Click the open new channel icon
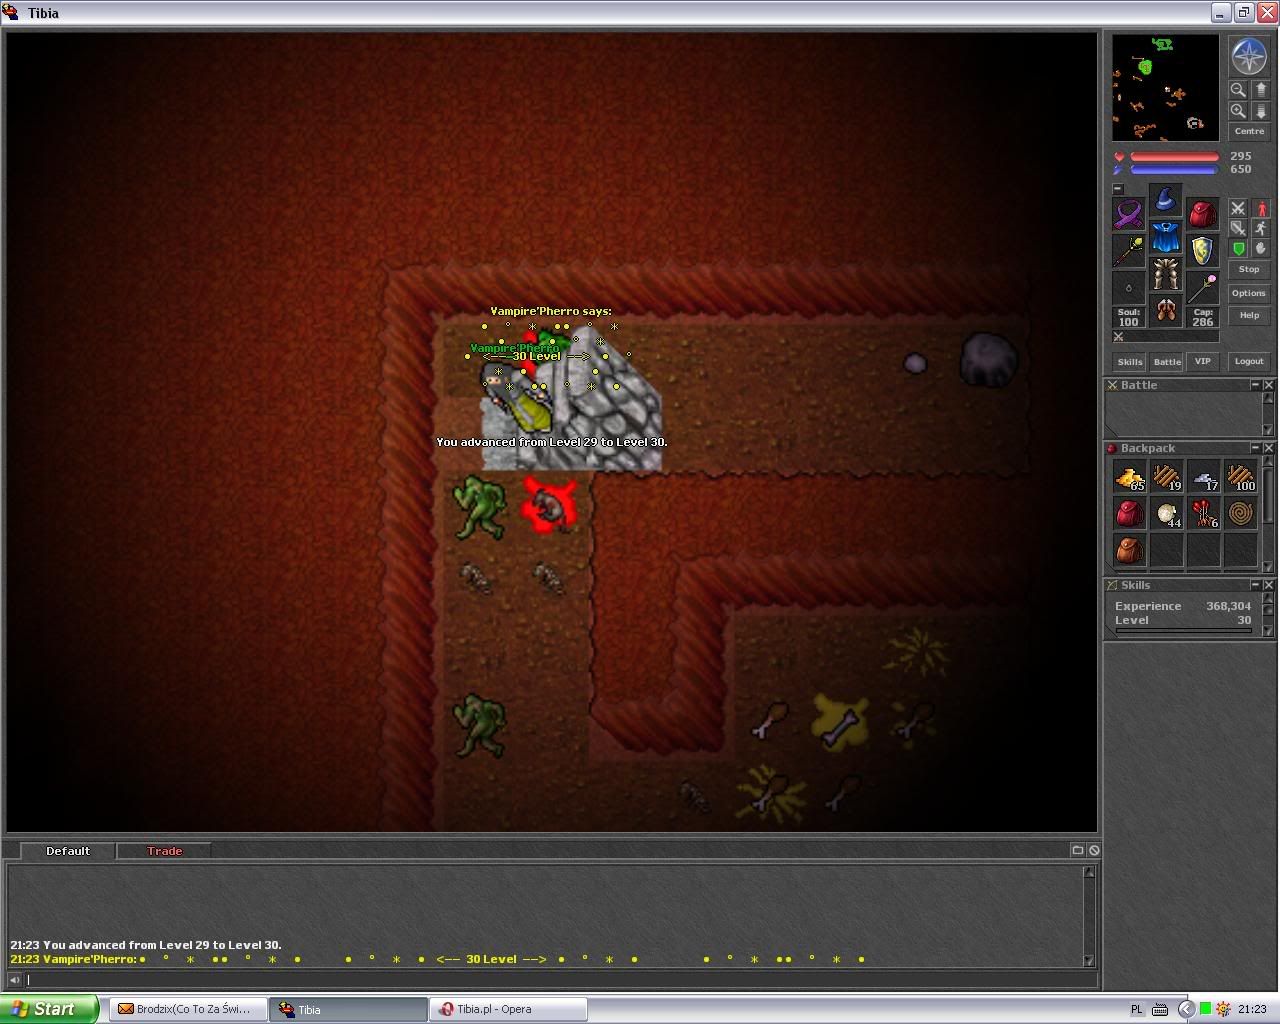 (x=1078, y=850)
